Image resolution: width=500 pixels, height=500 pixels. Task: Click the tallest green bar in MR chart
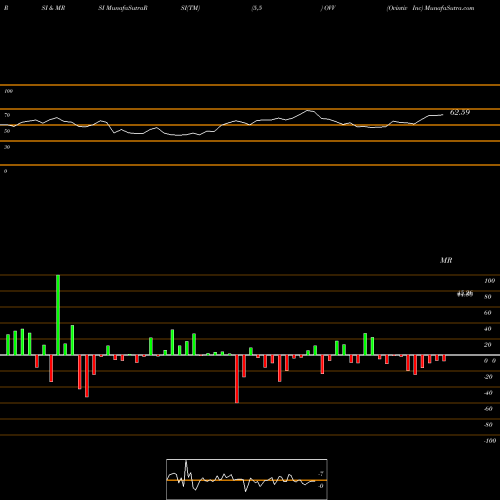point(58,315)
